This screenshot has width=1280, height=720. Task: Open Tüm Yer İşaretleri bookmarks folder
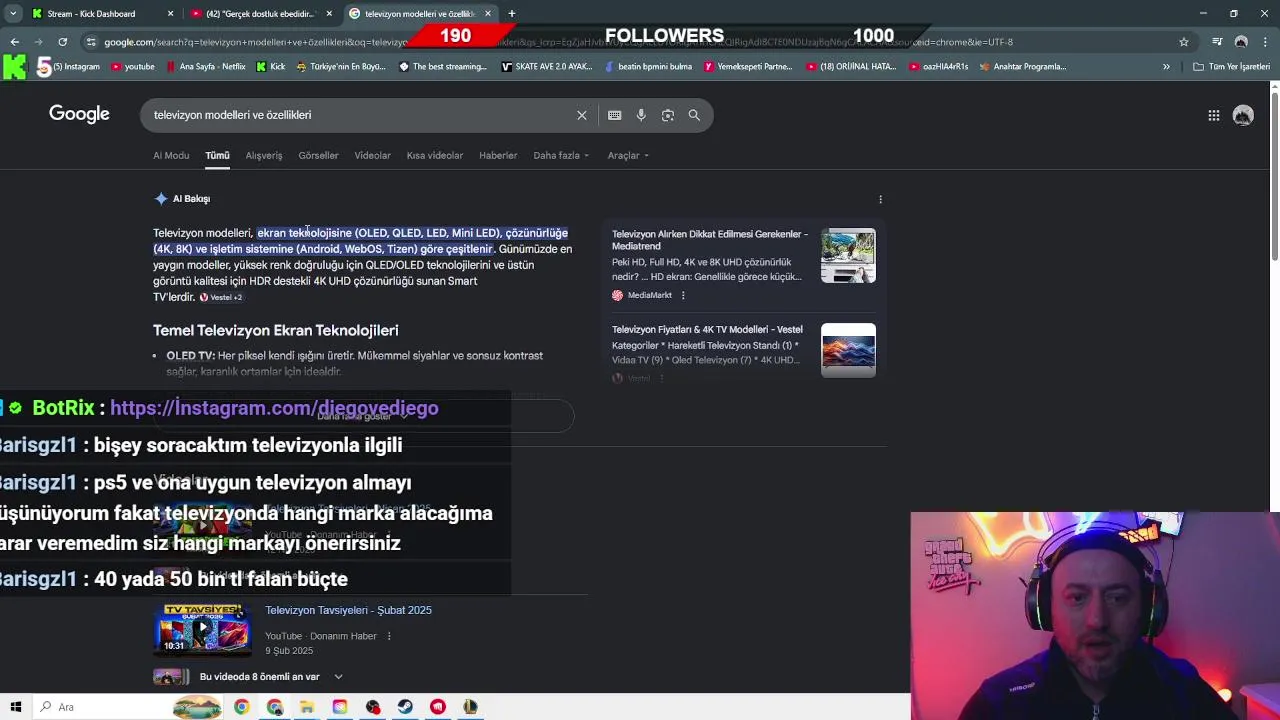(1231, 67)
